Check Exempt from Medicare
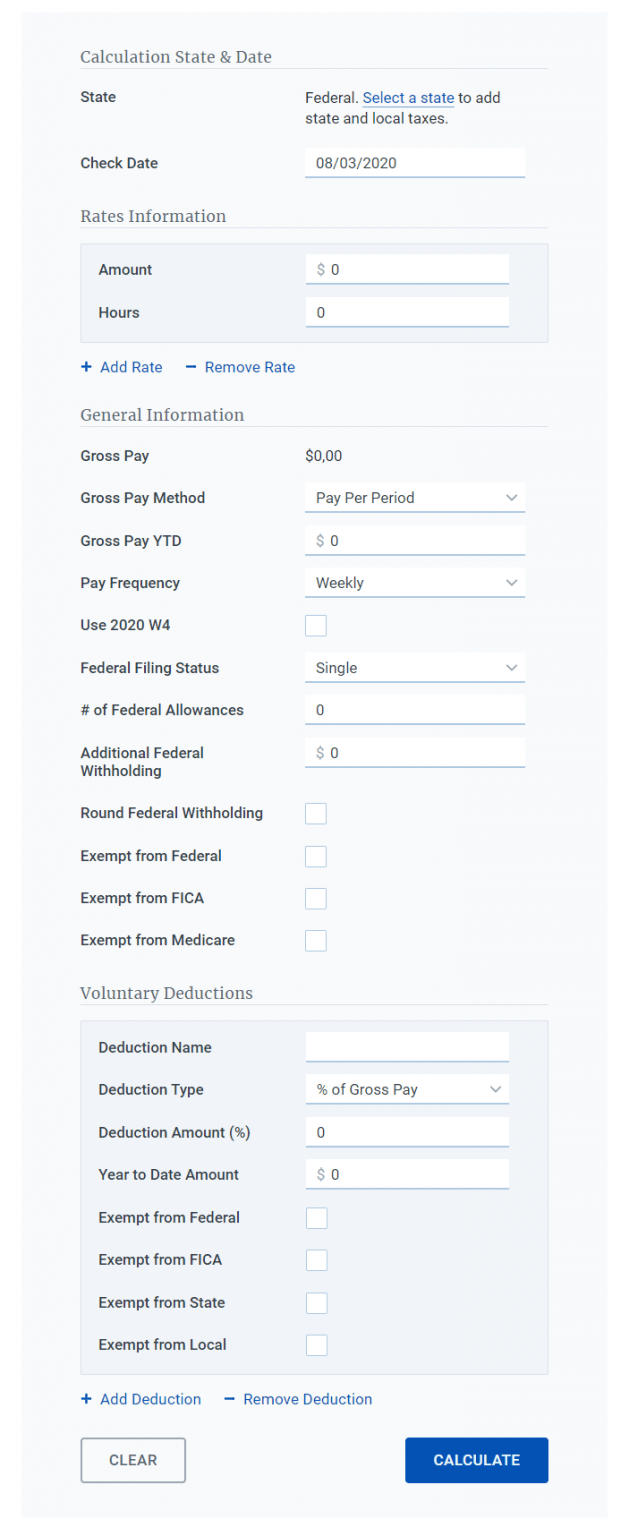This screenshot has width=629, height=1536. (315, 940)
